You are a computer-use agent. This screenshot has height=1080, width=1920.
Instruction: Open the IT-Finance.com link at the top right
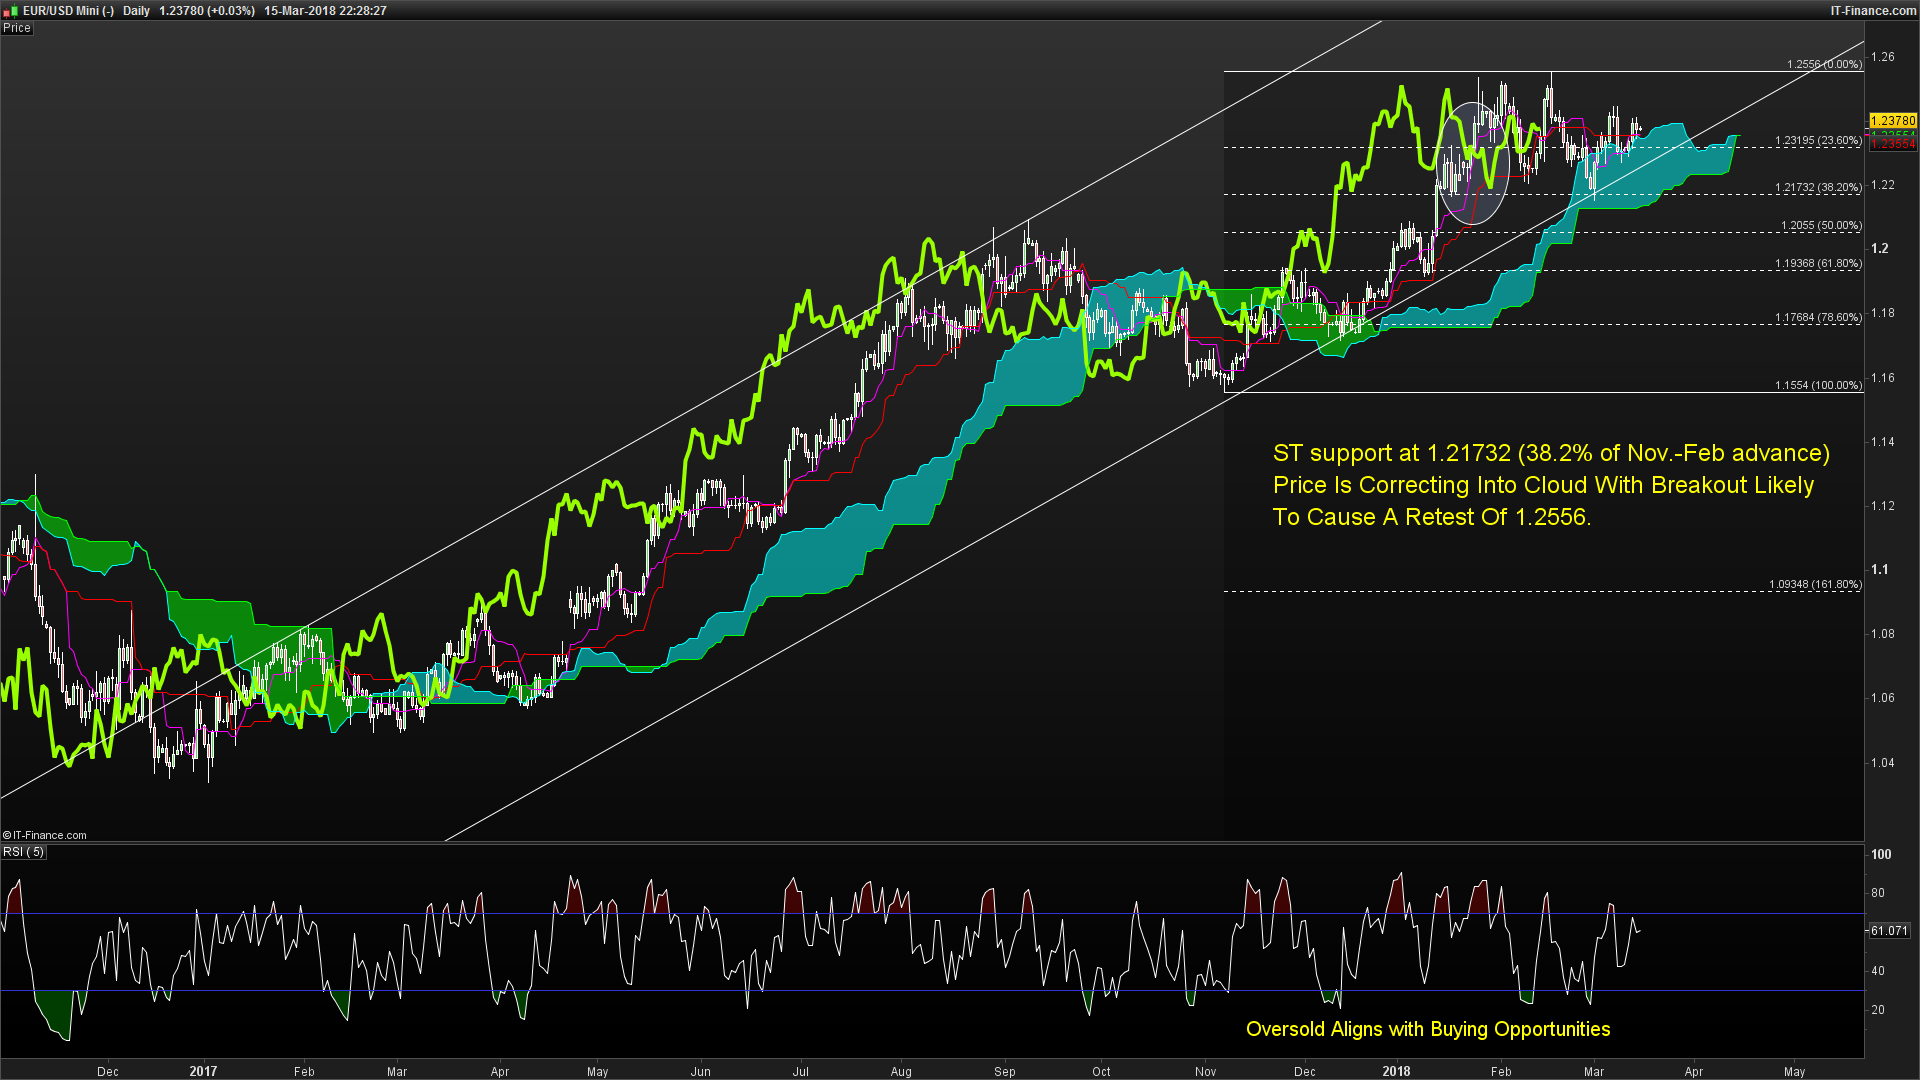1873,11
